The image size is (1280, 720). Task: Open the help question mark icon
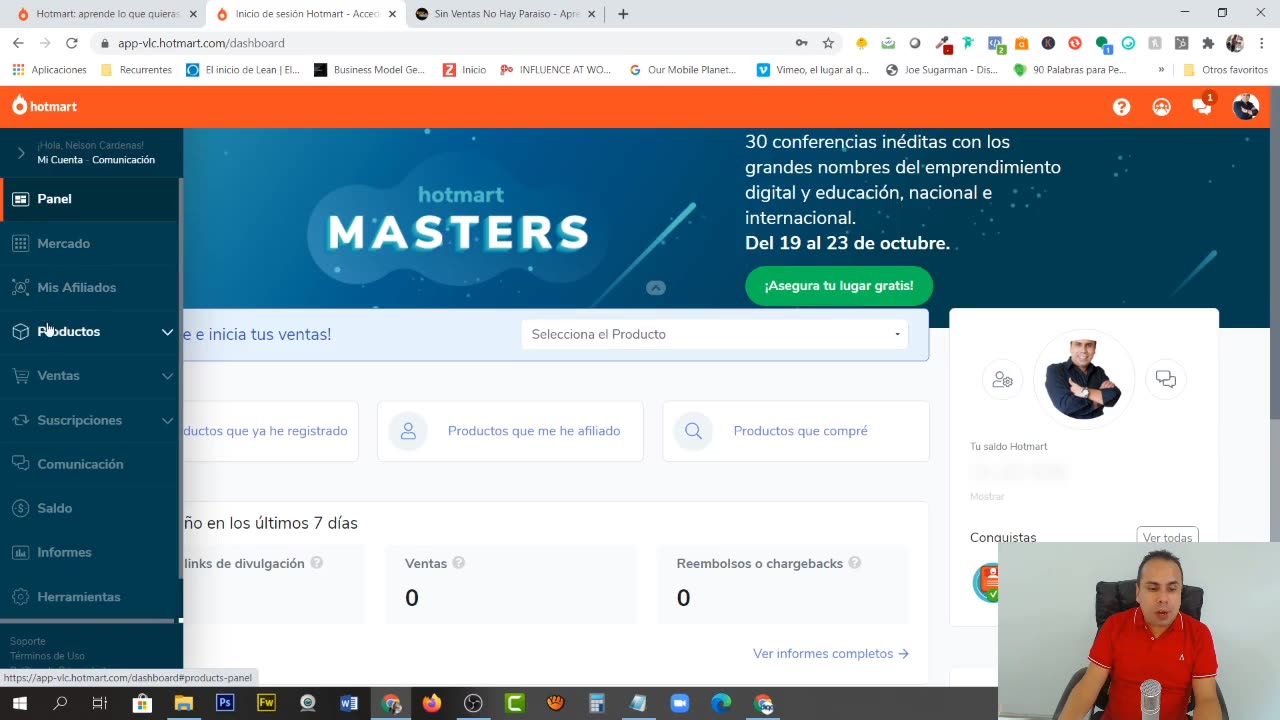1122,107
